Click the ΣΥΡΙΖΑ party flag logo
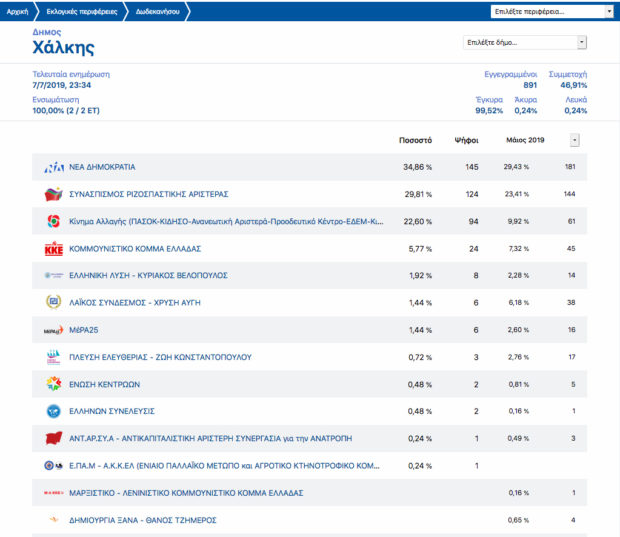This screenshot has width=620, height=537. click(x=53, y=194)
